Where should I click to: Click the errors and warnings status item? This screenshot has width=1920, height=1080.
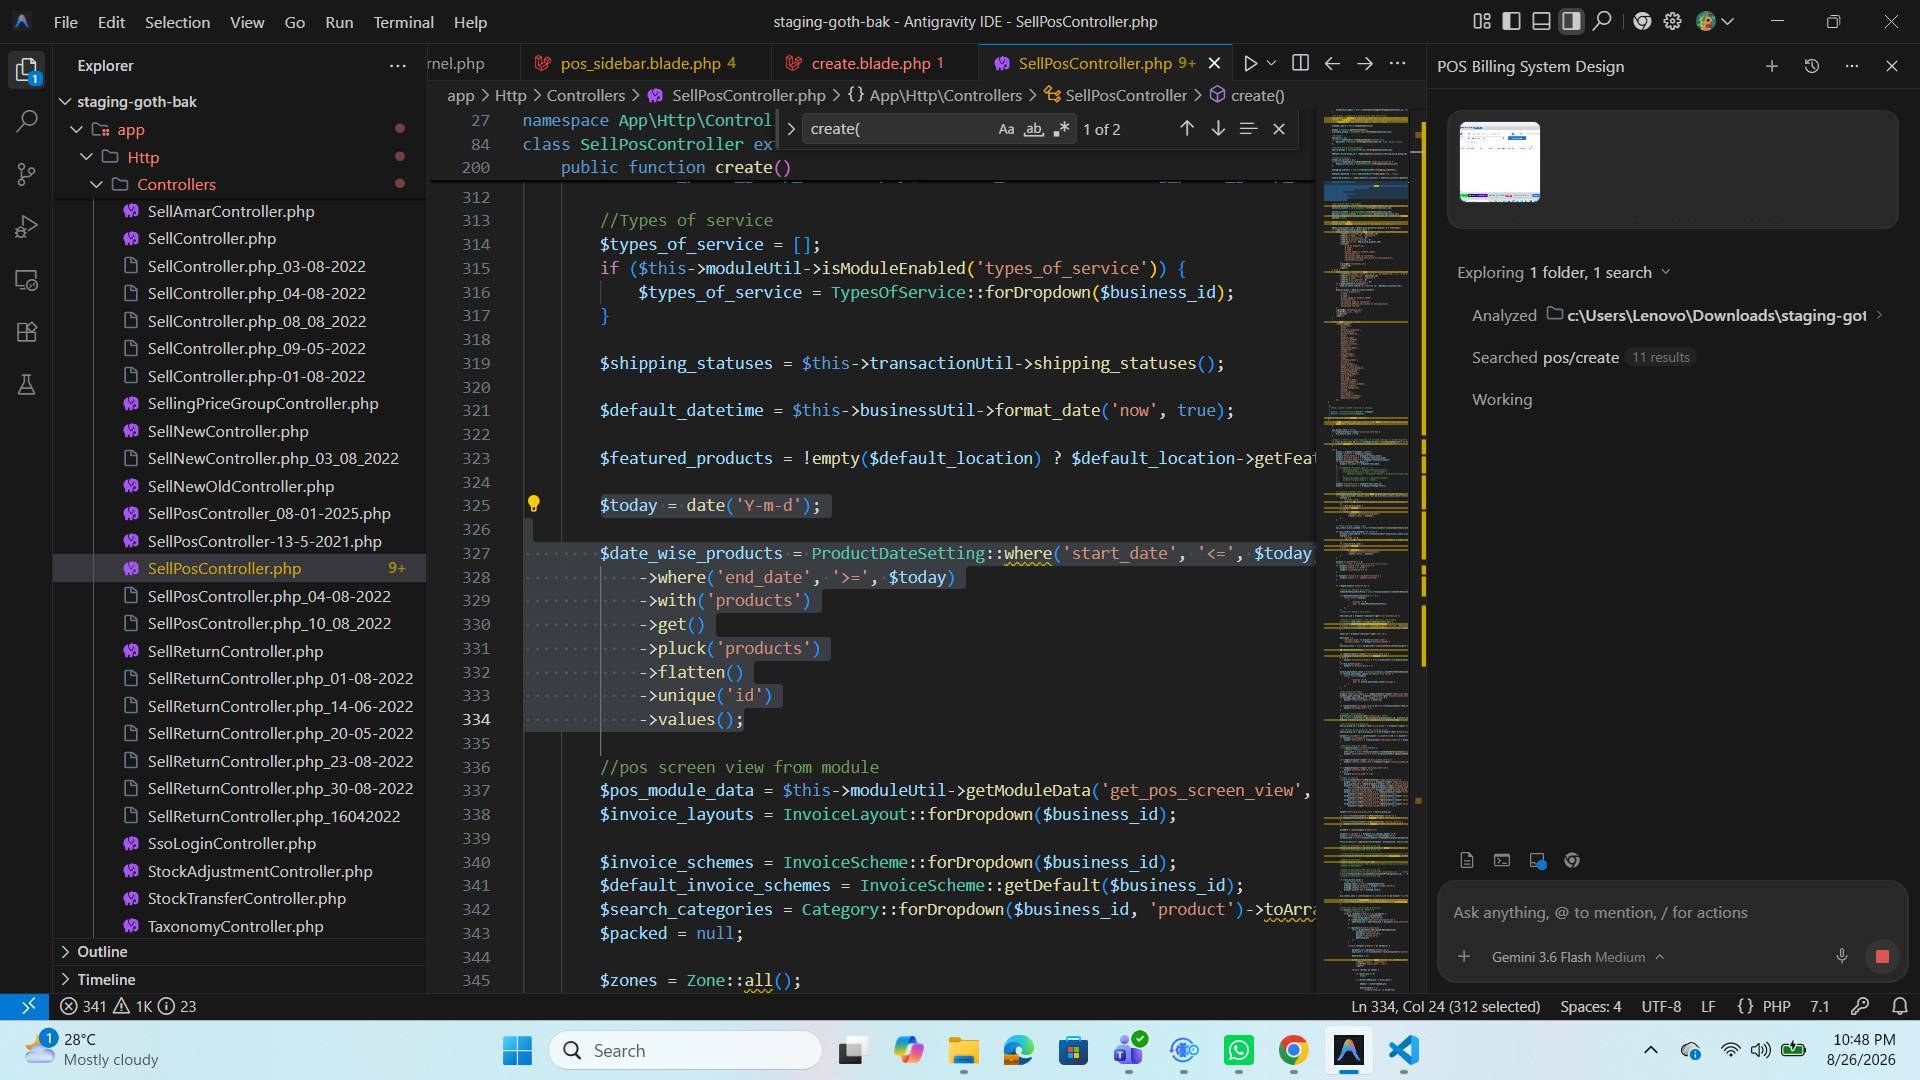[128, 1006]
